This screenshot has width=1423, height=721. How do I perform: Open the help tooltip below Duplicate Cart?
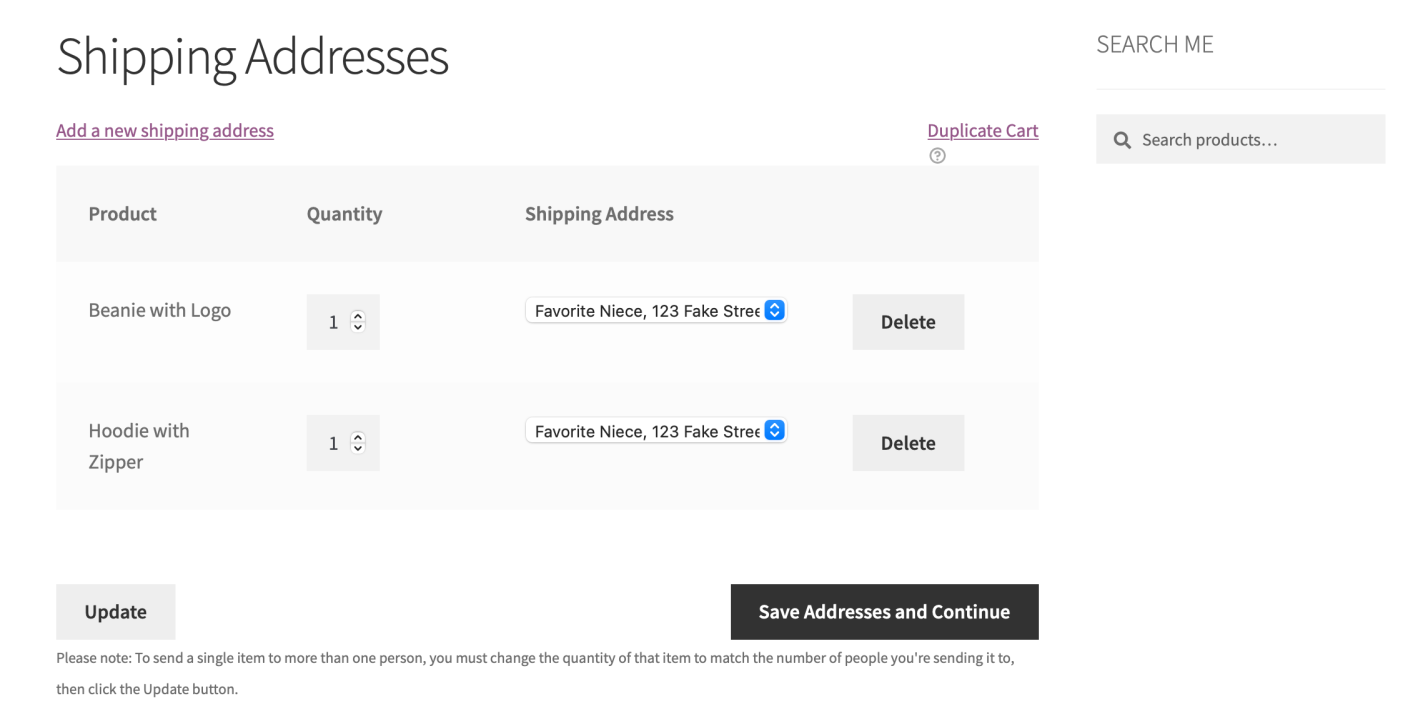pyautogui.click(x=937, y=155)
